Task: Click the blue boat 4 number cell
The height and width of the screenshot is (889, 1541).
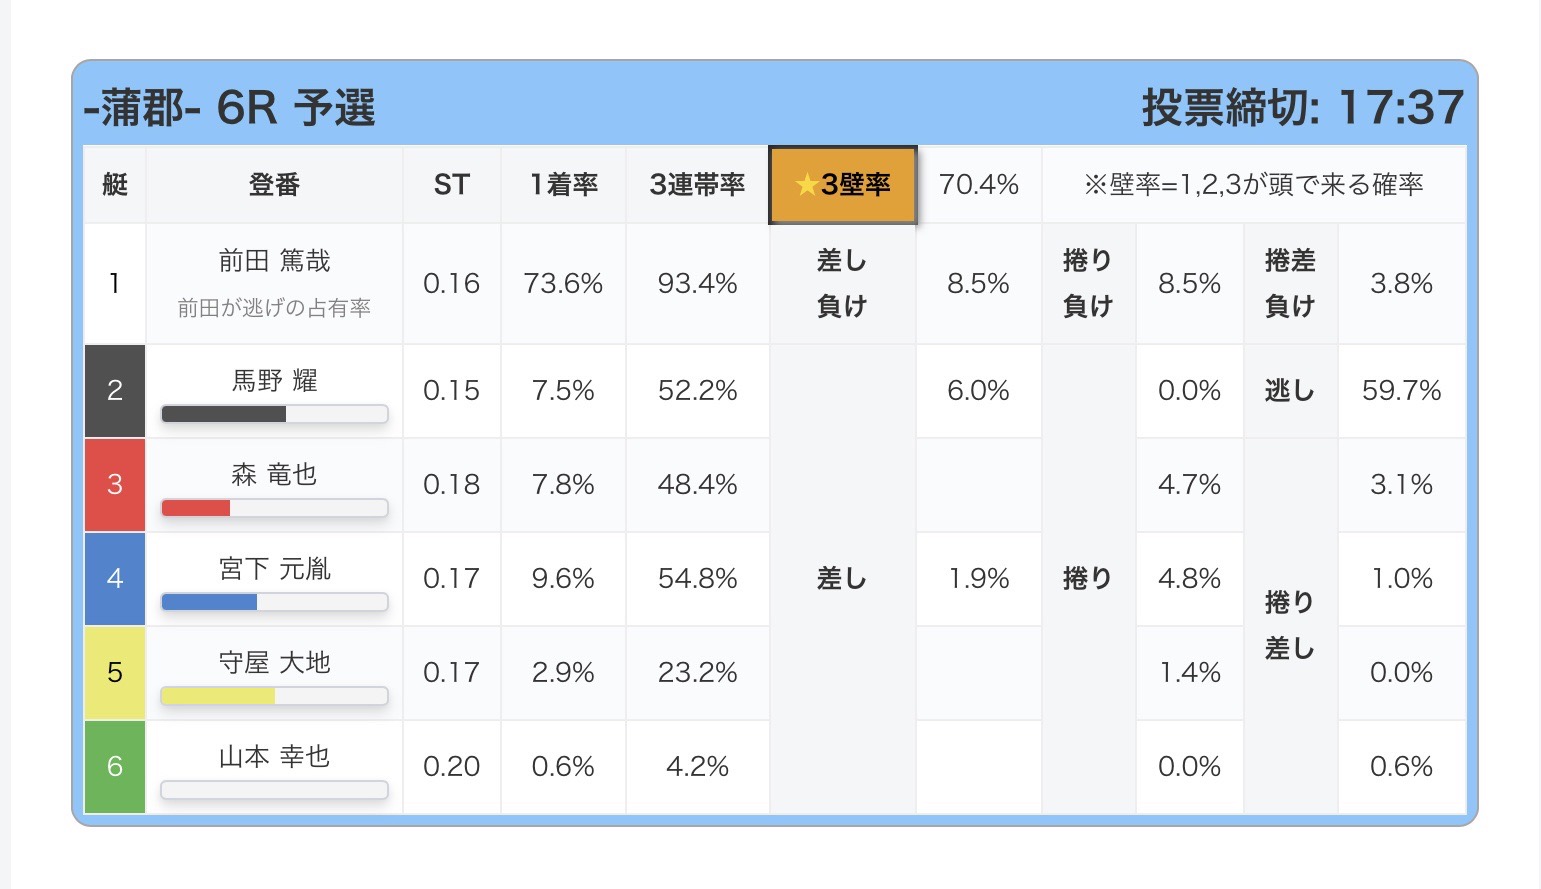Action: tap(115, 579)
